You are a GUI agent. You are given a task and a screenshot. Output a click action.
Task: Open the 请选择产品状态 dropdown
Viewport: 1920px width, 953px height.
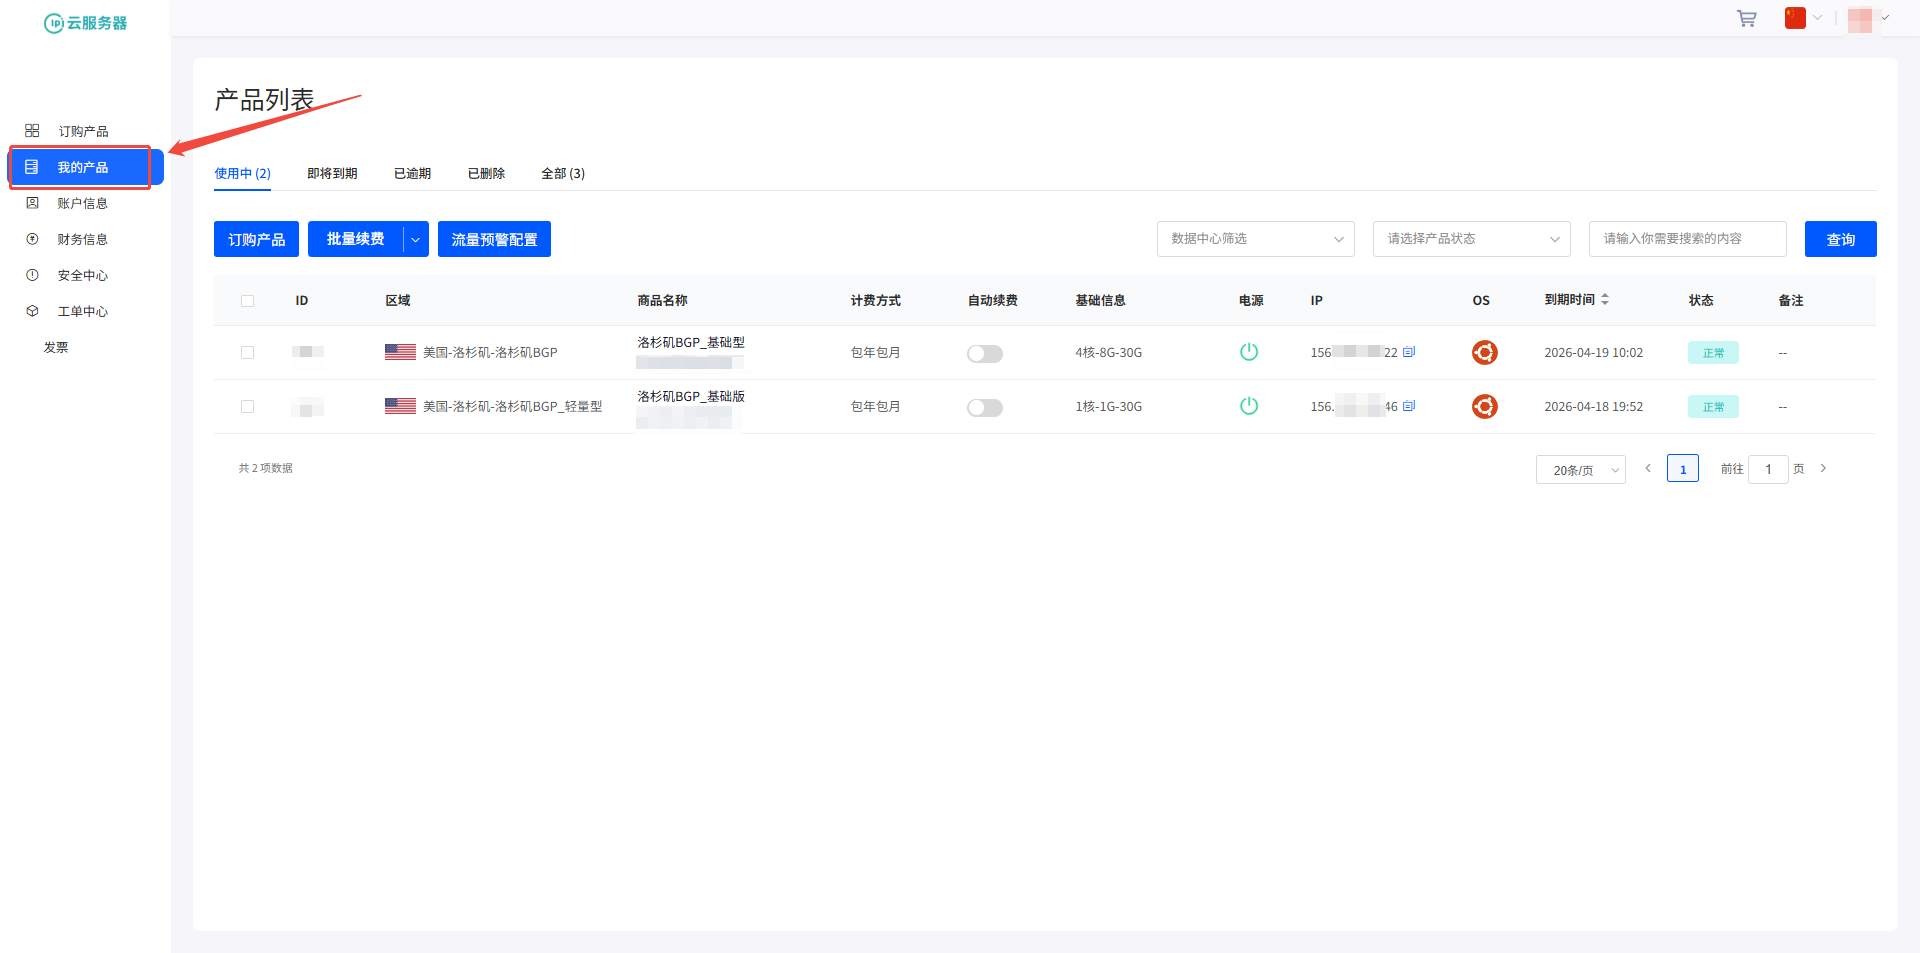pos(1471,239)
